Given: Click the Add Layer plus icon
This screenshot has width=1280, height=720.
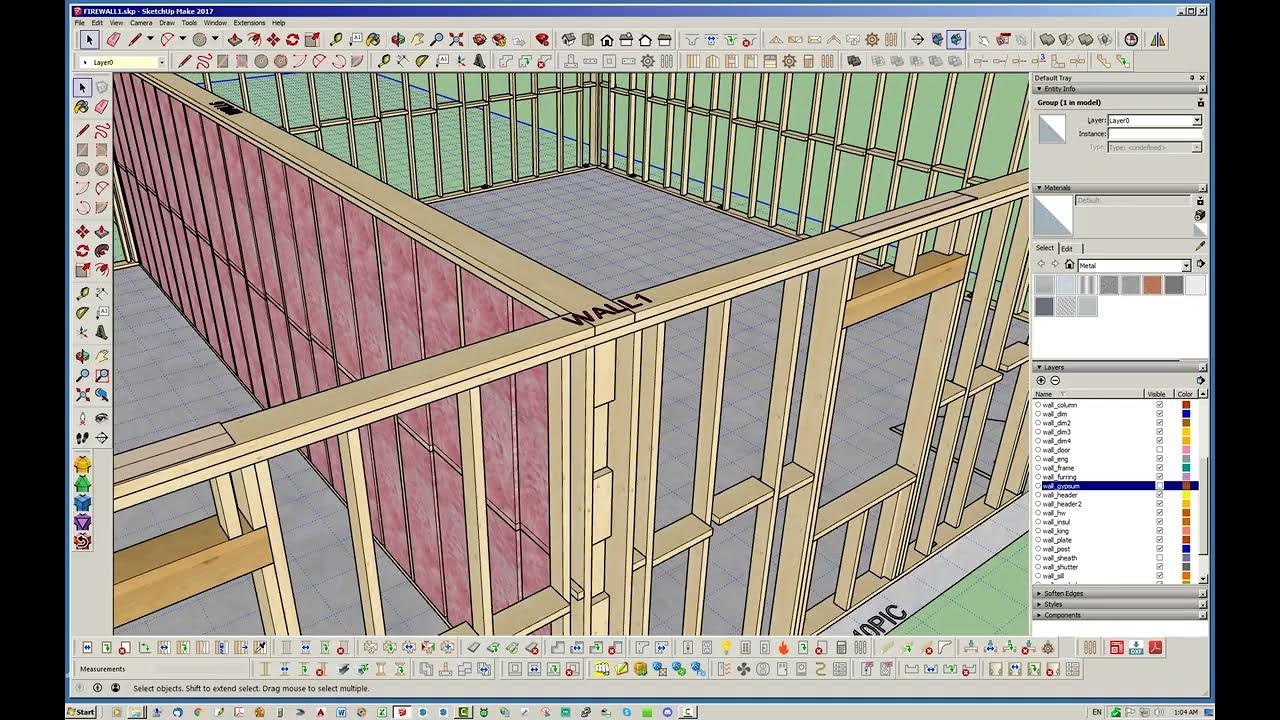Looking at the screenshot, I should coord(1041,380).
